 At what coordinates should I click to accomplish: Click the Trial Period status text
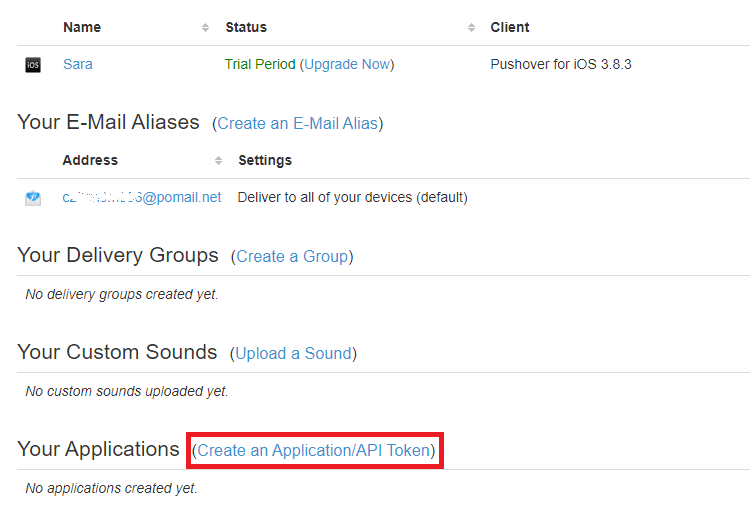[x=260, y=64]
